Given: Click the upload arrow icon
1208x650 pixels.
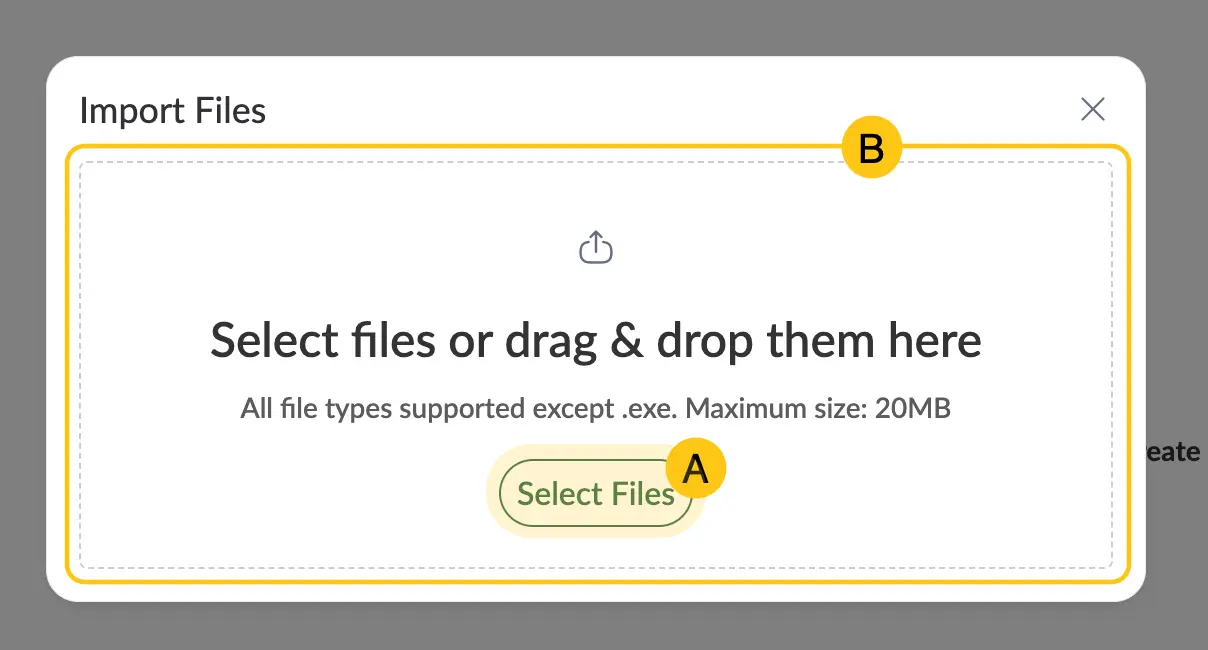Looking at the screenshot, I should click(x=596, y=247).
